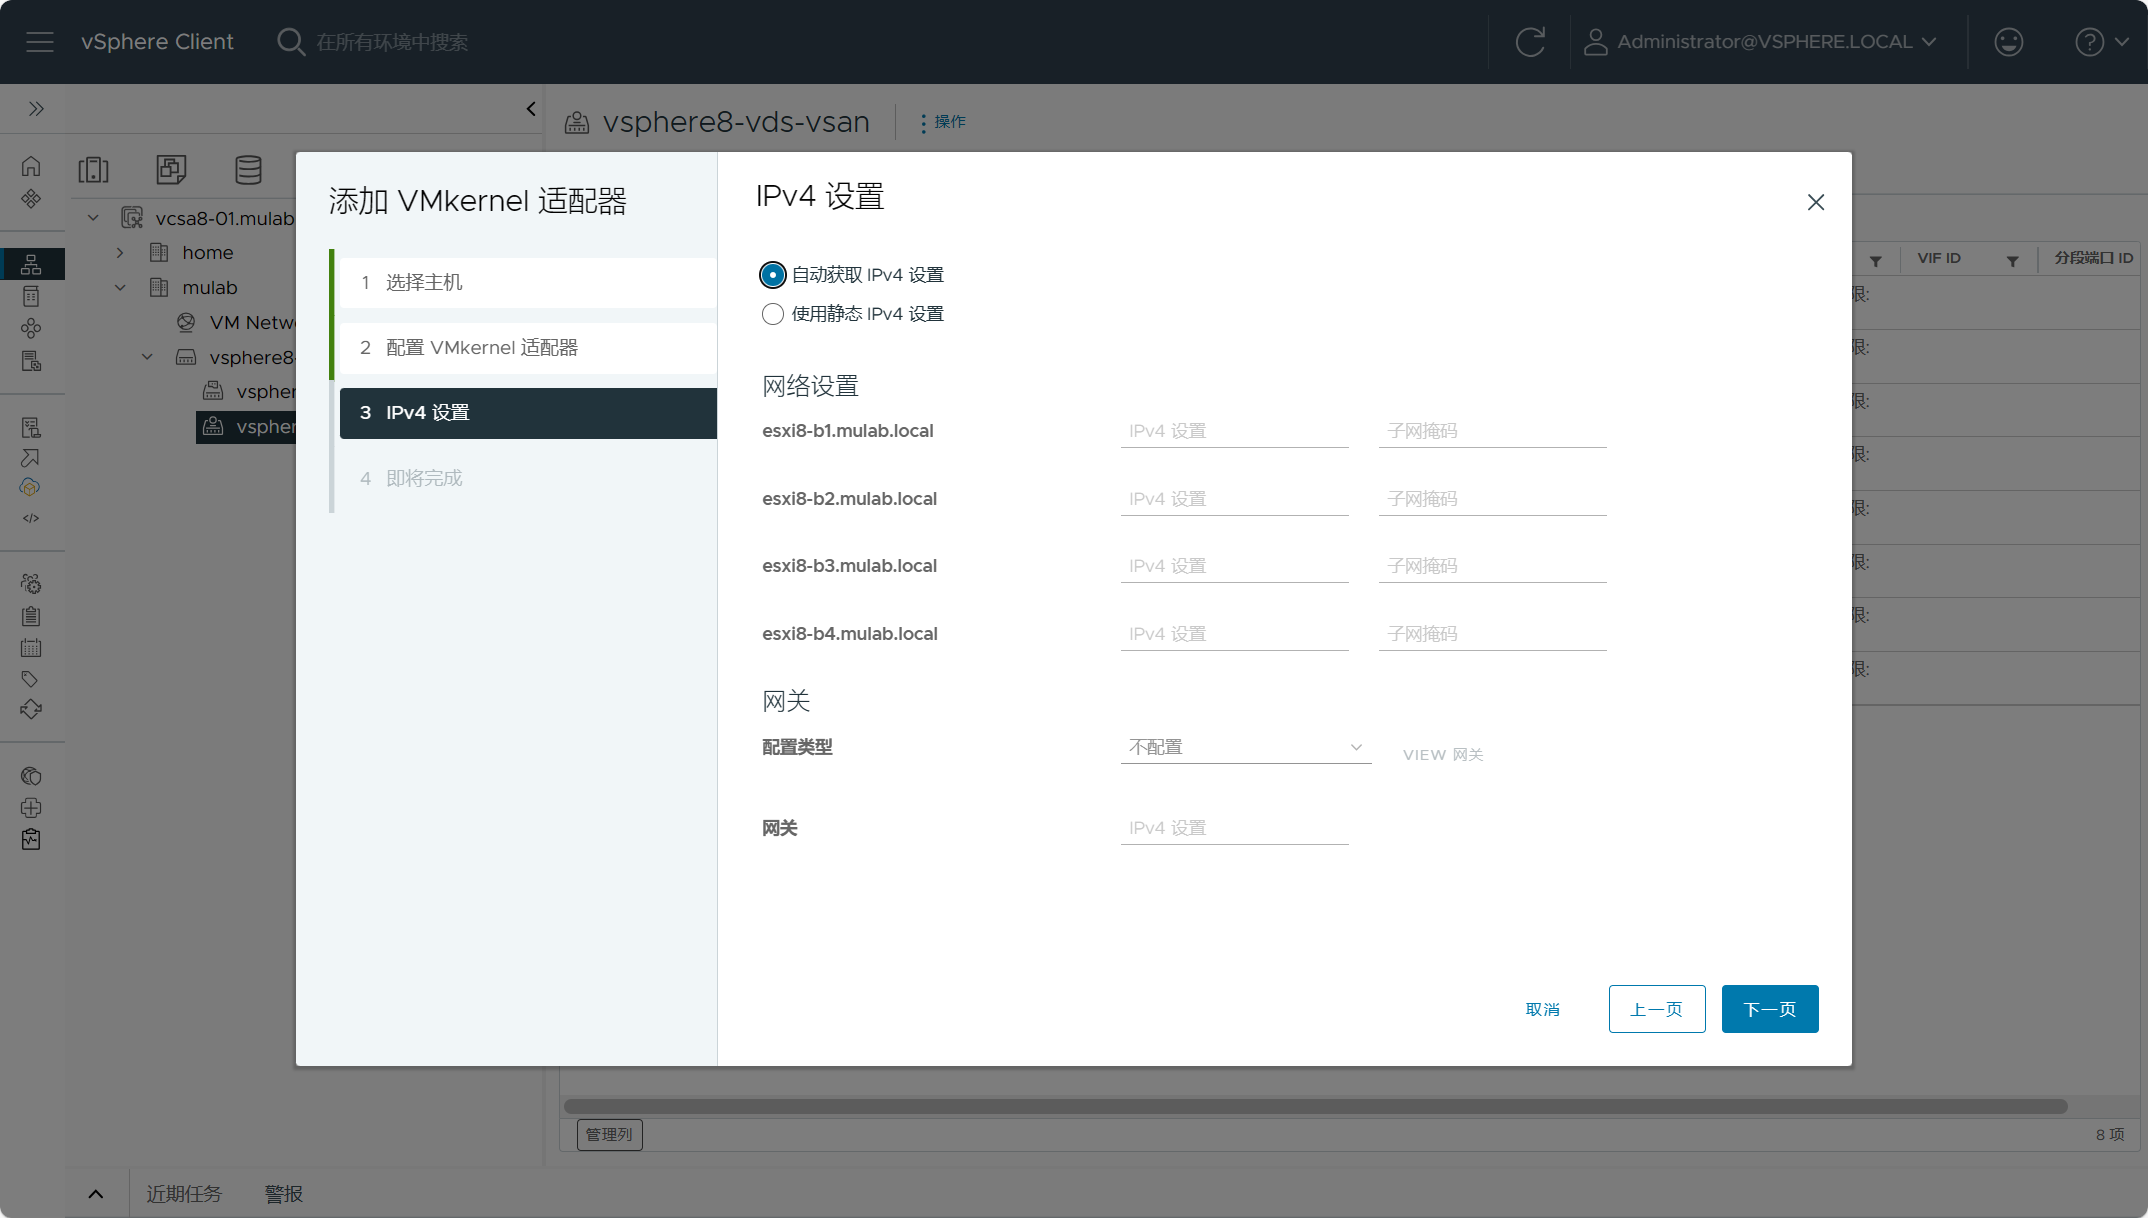This screenshot has width=2148, height=1218.
Task: Click 上一页 to go back
Action: tap(1657, 1009)
